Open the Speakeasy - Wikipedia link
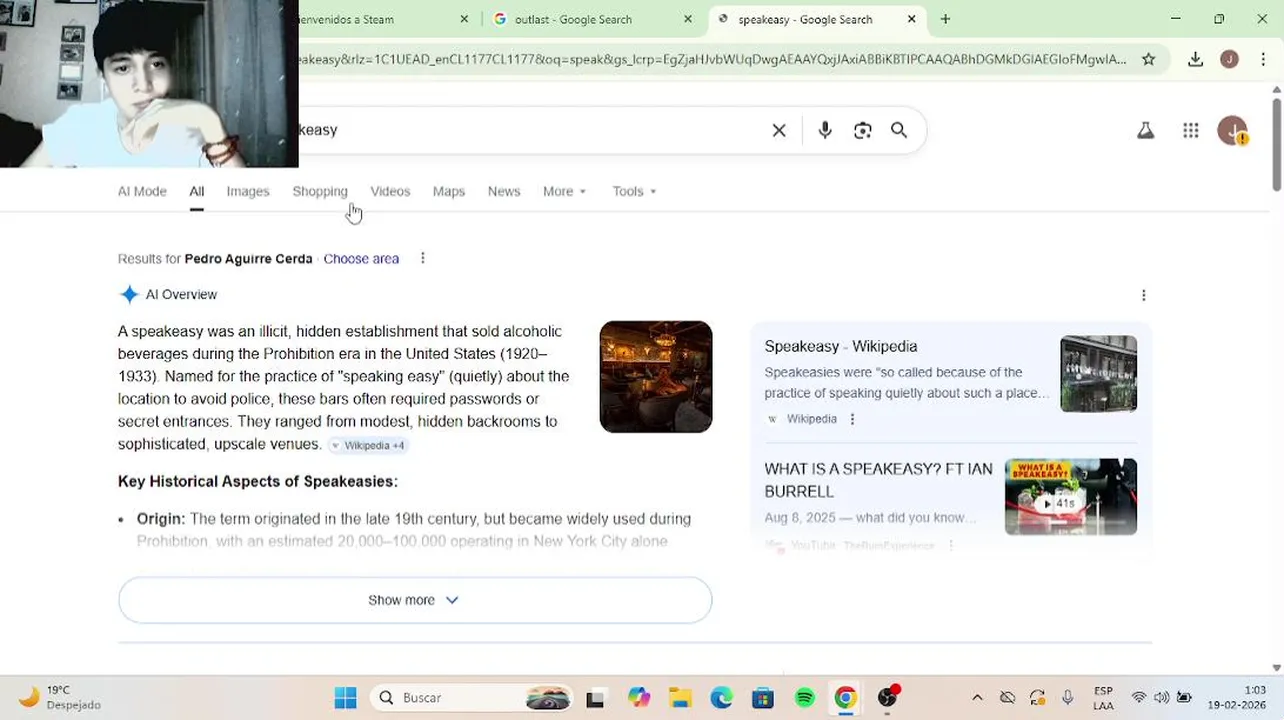1284x720 pixels. 841,346
